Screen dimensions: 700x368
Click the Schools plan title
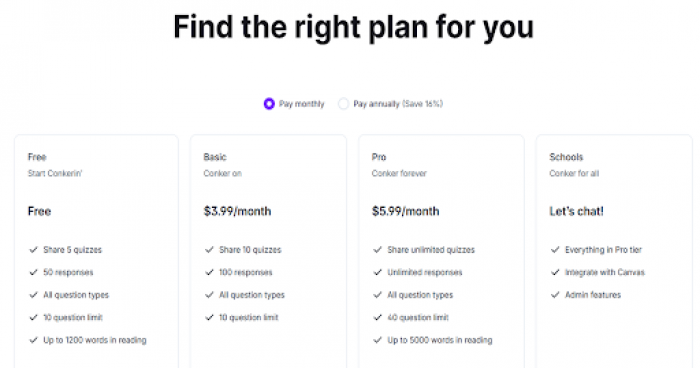click(x=566, y=157)
